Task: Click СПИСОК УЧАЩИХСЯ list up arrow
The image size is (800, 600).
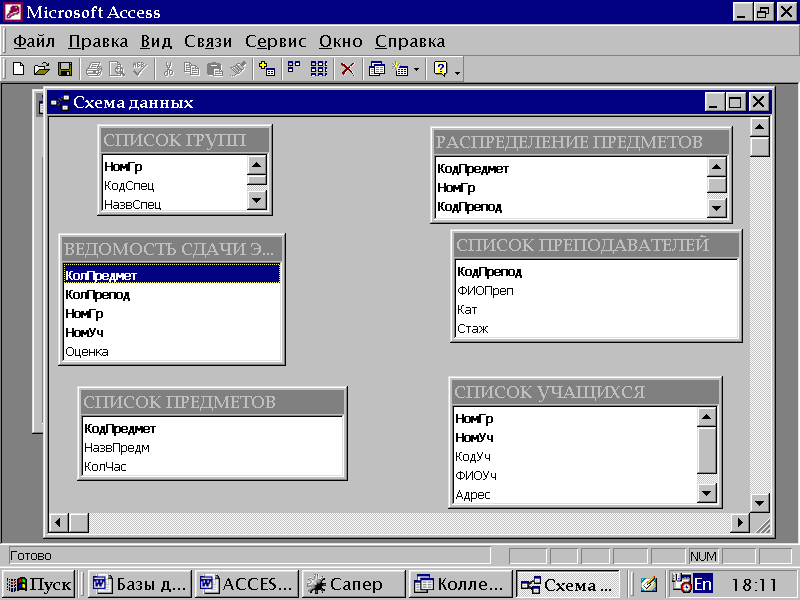Action: coord(707,418)
